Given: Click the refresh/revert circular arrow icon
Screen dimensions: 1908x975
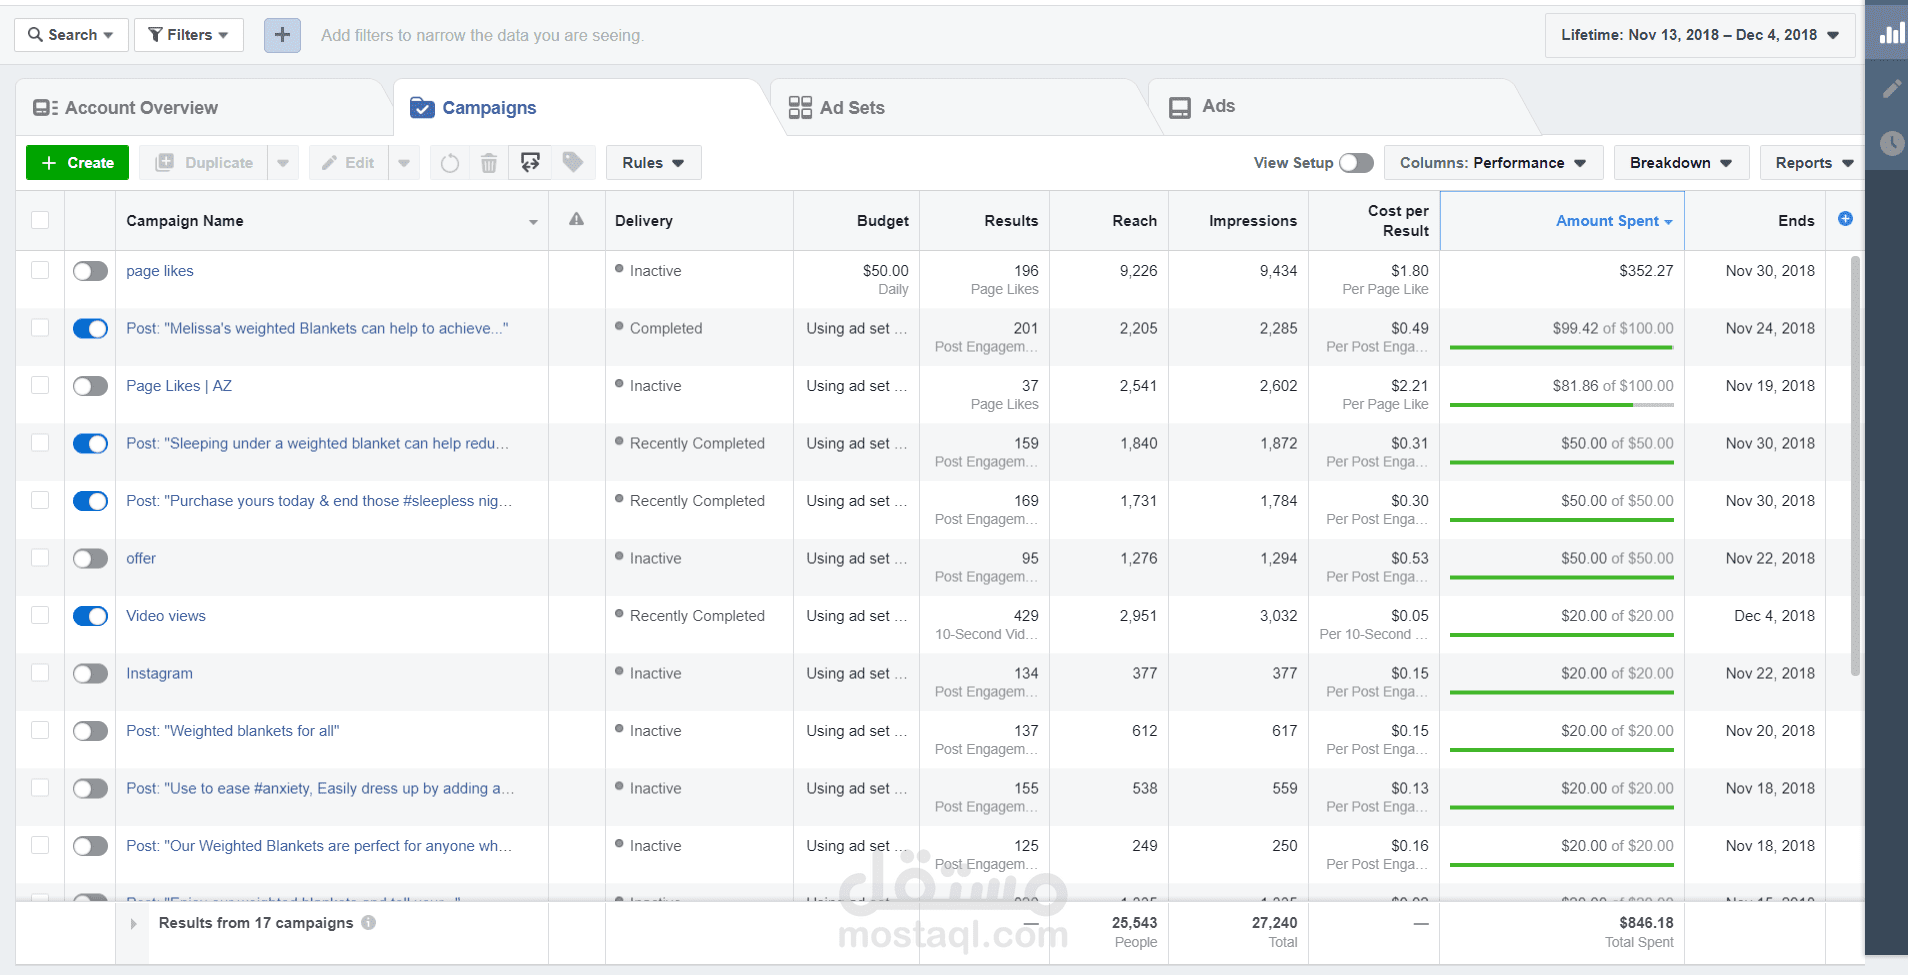Looking at the screenshot, I should (x=450, y=163).
